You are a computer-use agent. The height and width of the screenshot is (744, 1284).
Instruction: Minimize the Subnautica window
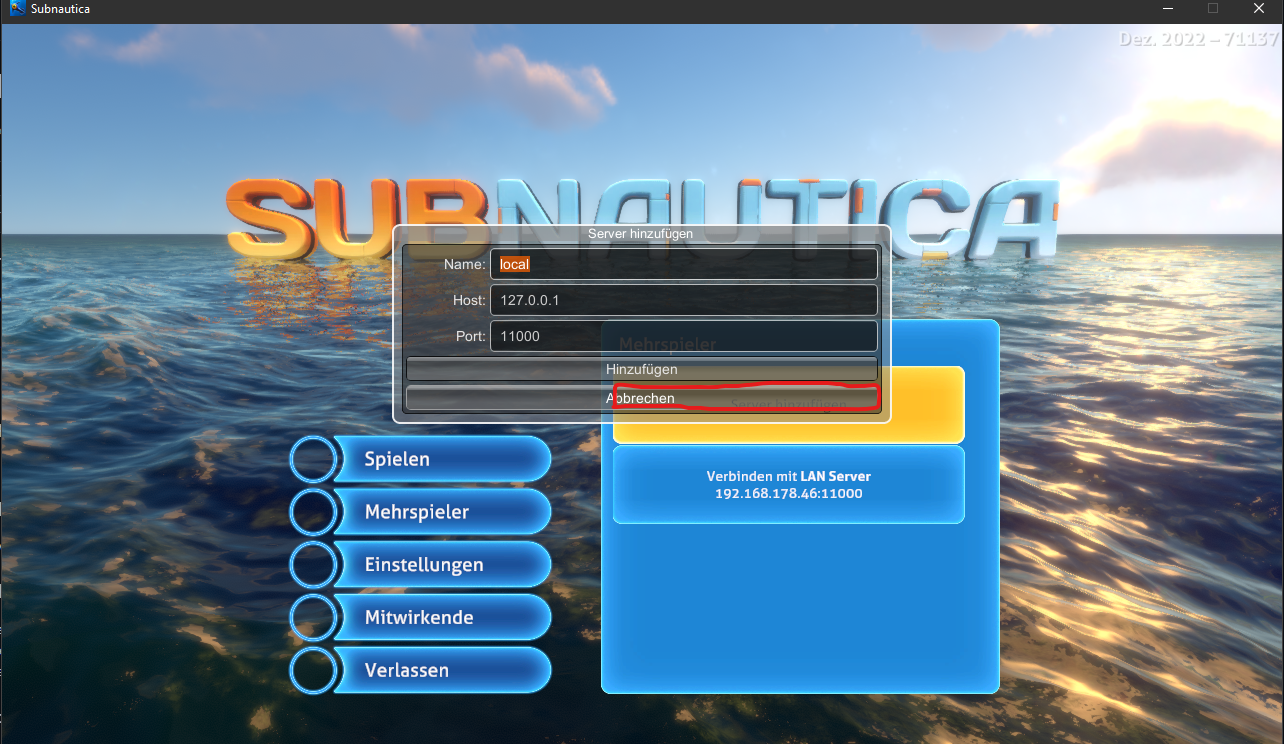(x=1167, y=9)
